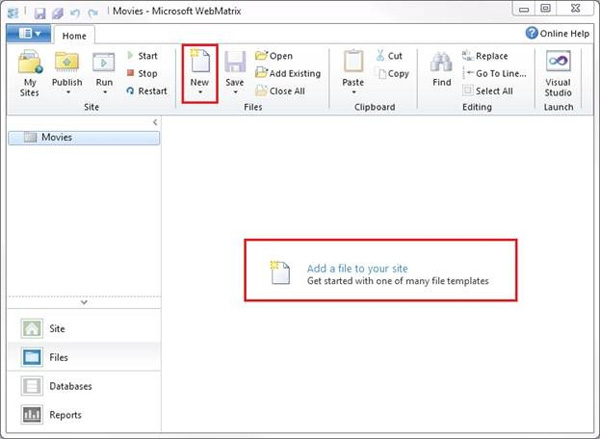Viewport: 600px width, 439px height.
Task: Switch to the Reports workspace
Action: coord(84,415)
